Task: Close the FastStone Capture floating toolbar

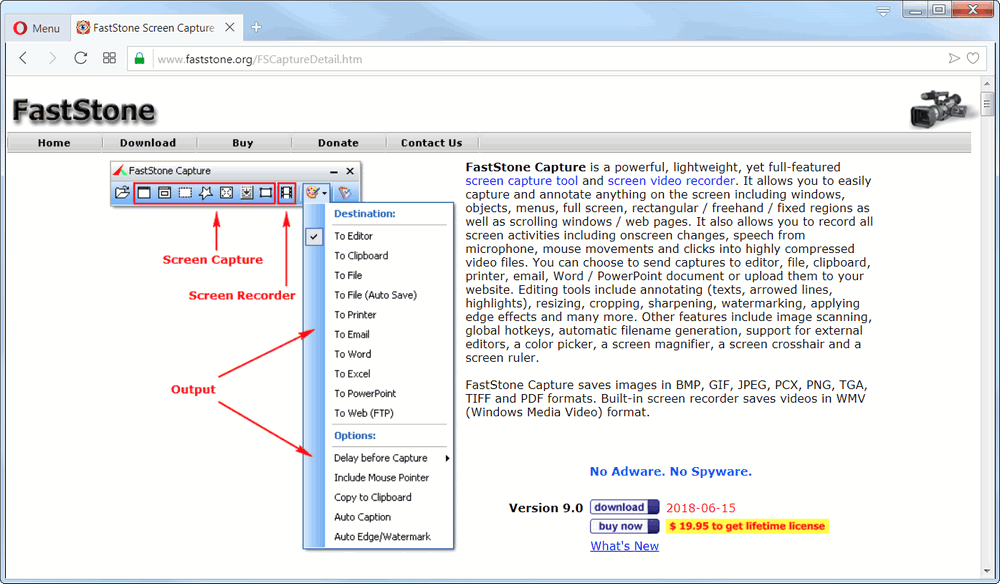Action: pyautogui.click(x=350, y=171)
